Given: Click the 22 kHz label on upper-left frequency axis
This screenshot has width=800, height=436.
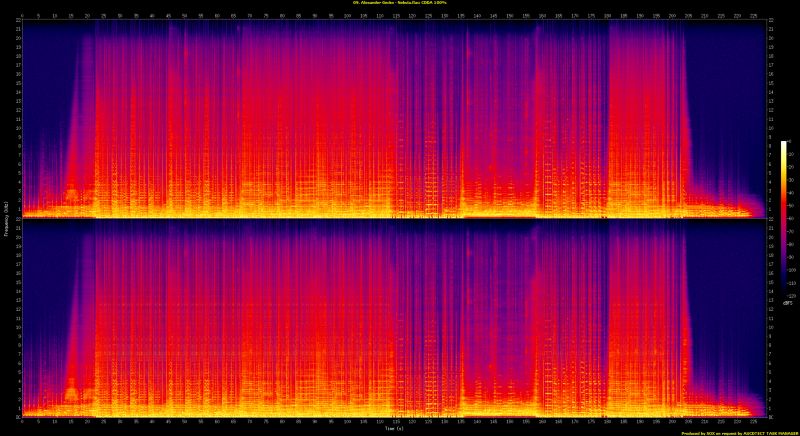Looking at the screenshot, I should coord(17,21).
